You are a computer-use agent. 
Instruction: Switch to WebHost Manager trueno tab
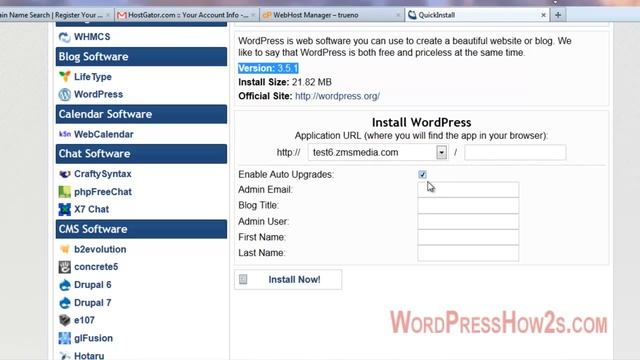pyautogui.click(x=331, y=15)
